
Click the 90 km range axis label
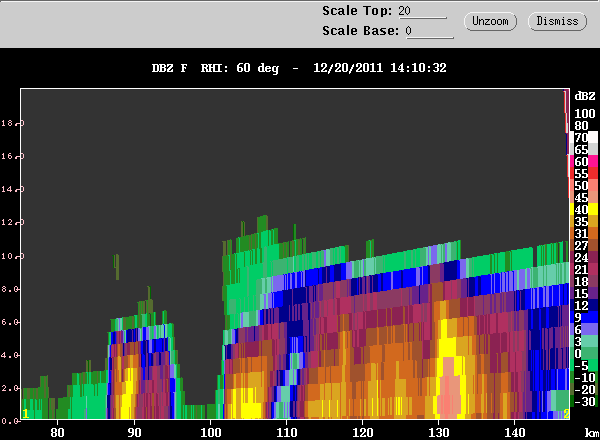click(134, 433)
